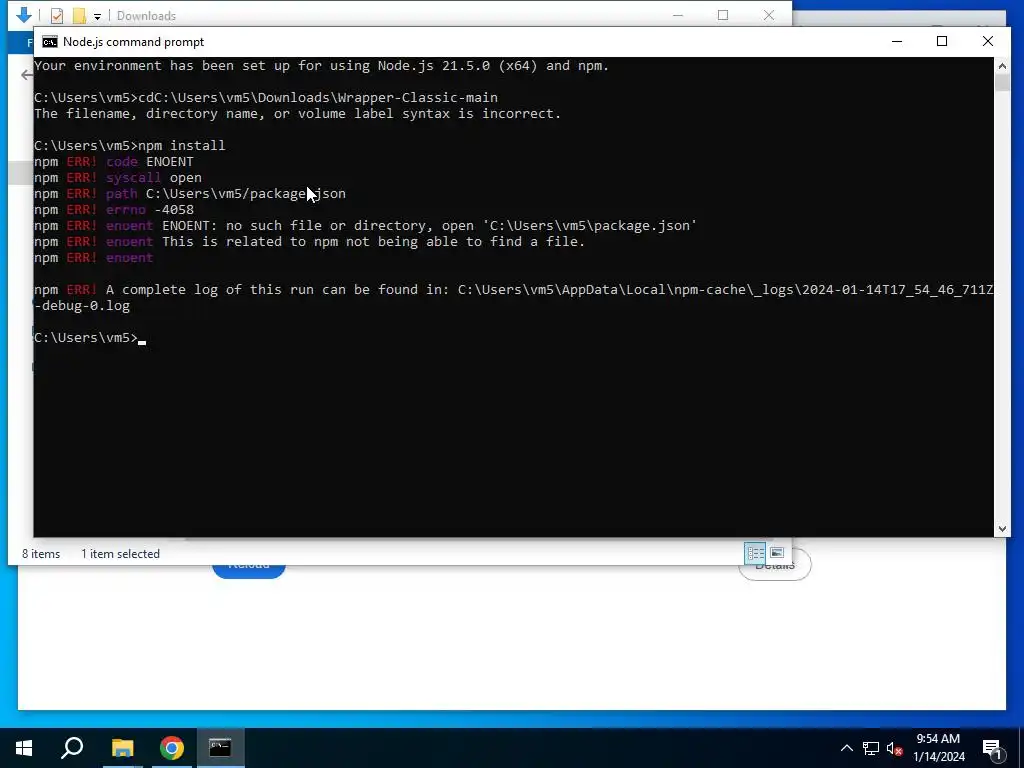Image resolution: width=1024 pixels, height=768 pixels.
Task: Click the console vertical scrollbar thumb
Action: (1002, 83)
